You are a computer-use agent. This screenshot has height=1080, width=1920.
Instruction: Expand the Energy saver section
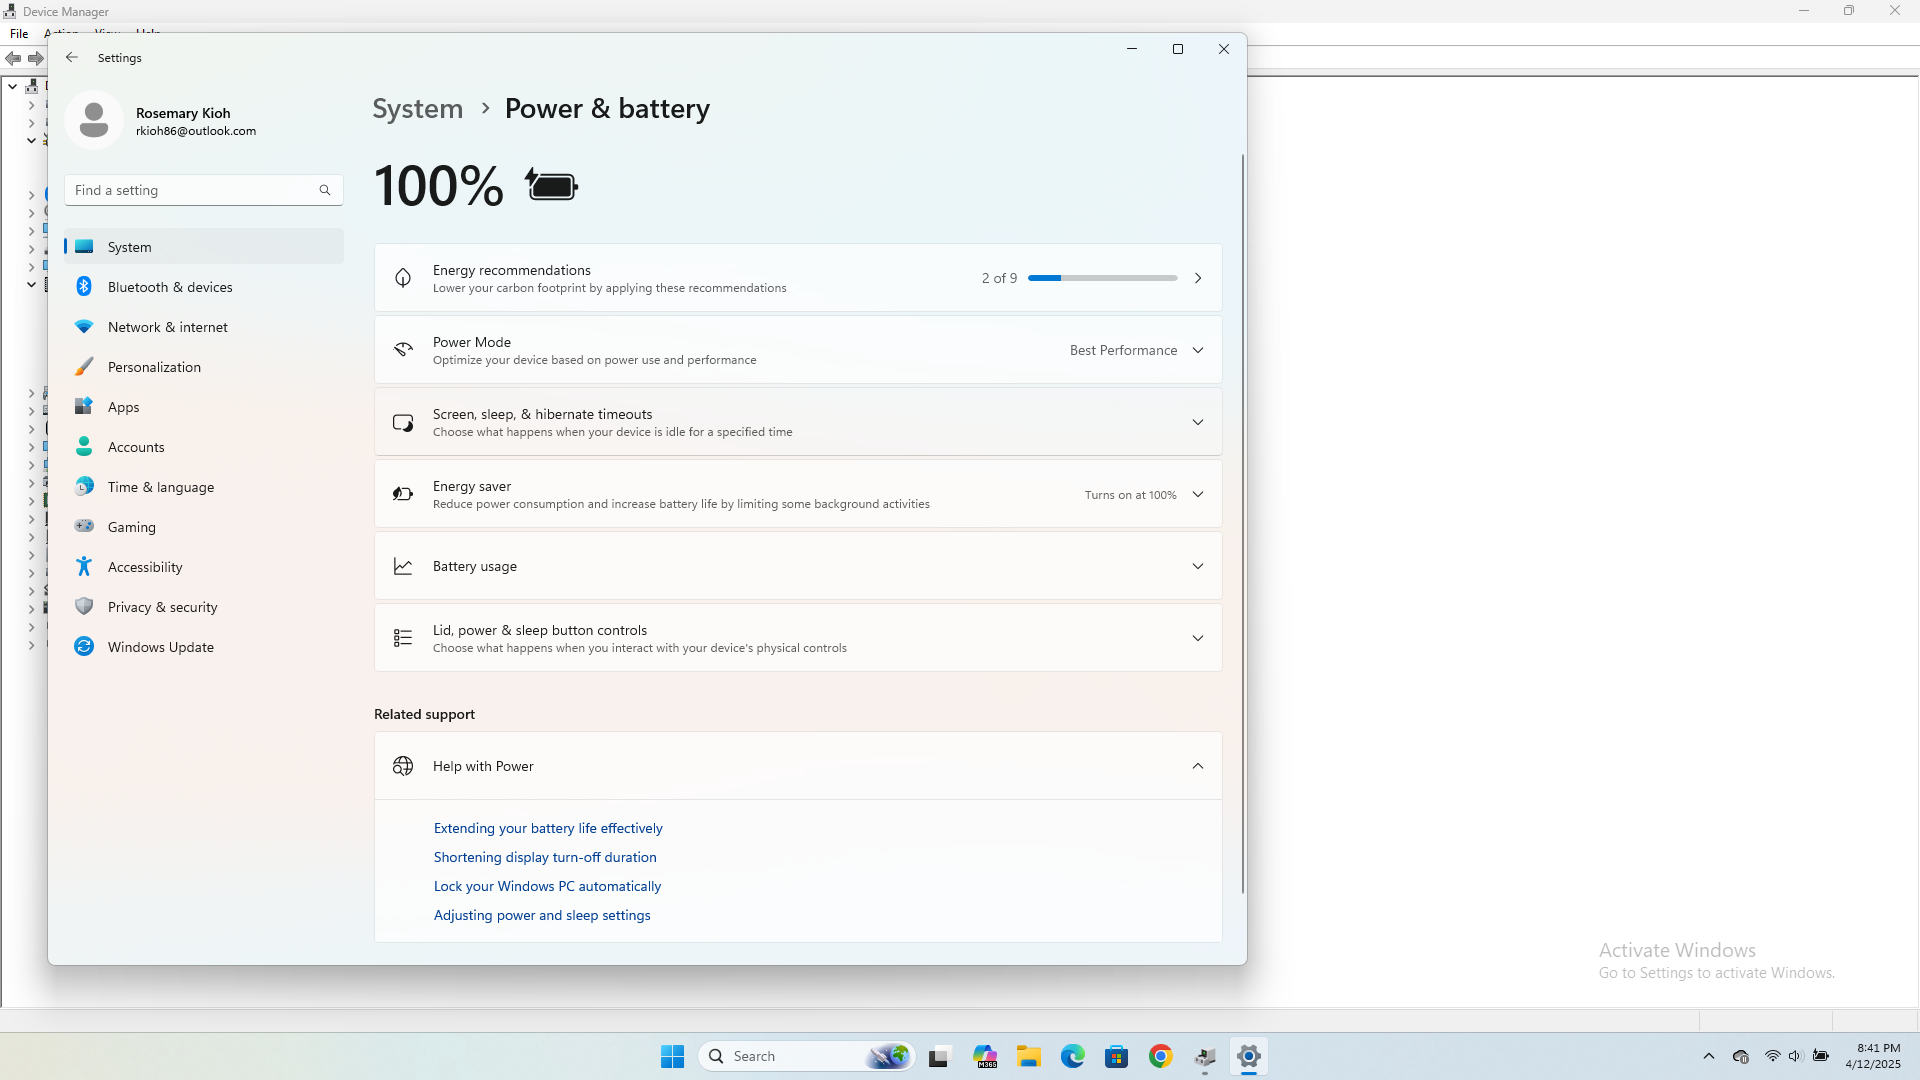[x=798, y=494]
